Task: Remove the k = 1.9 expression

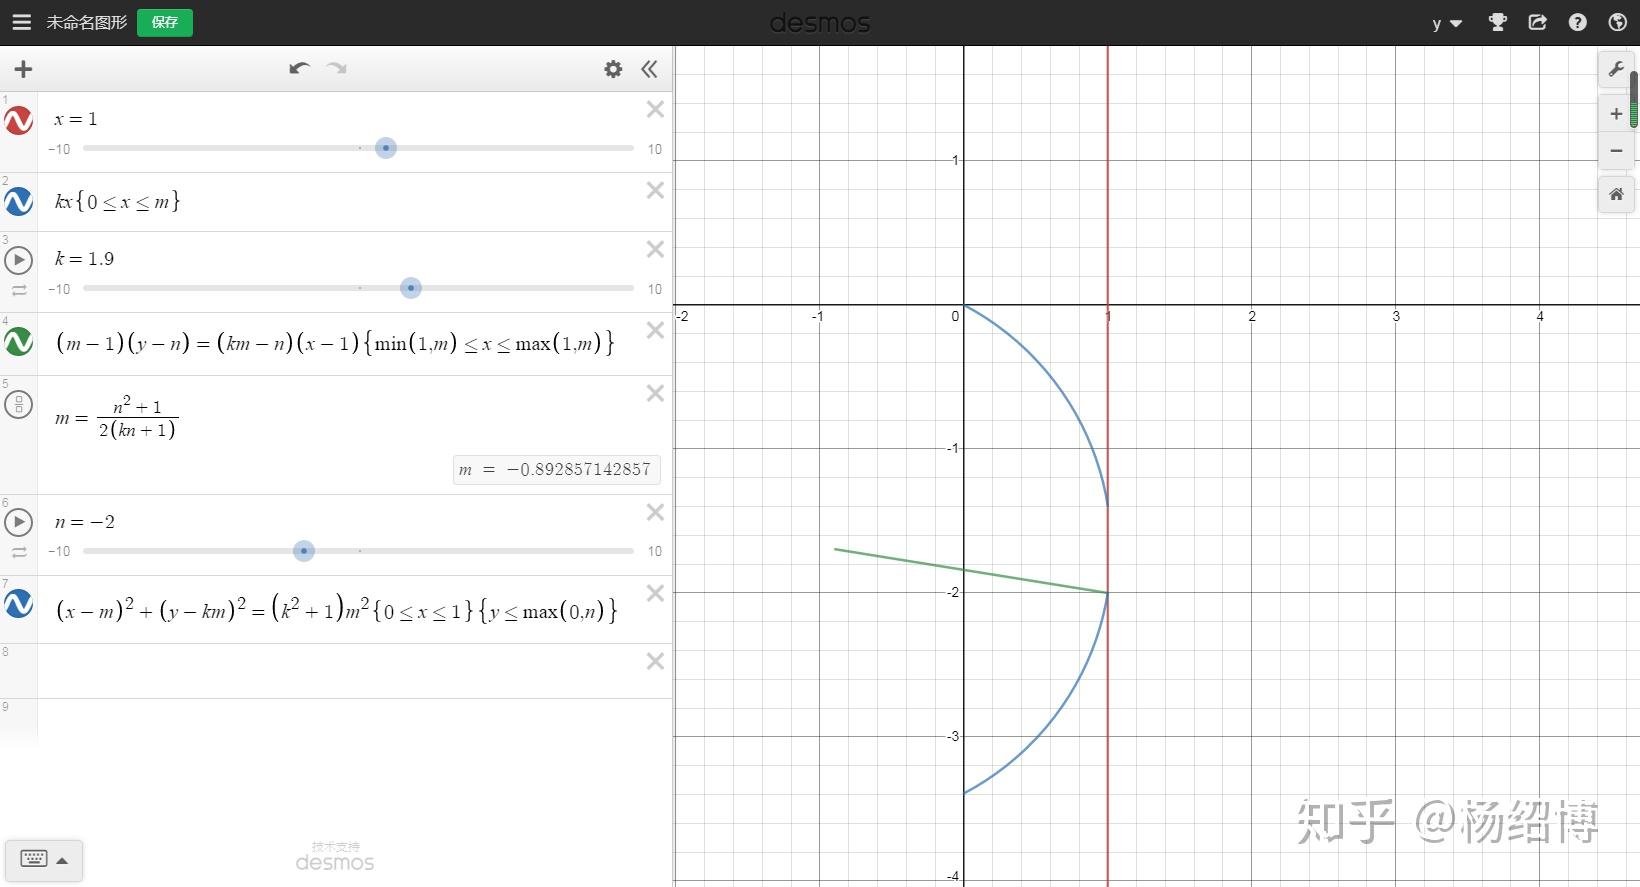Action: point(655,249)
